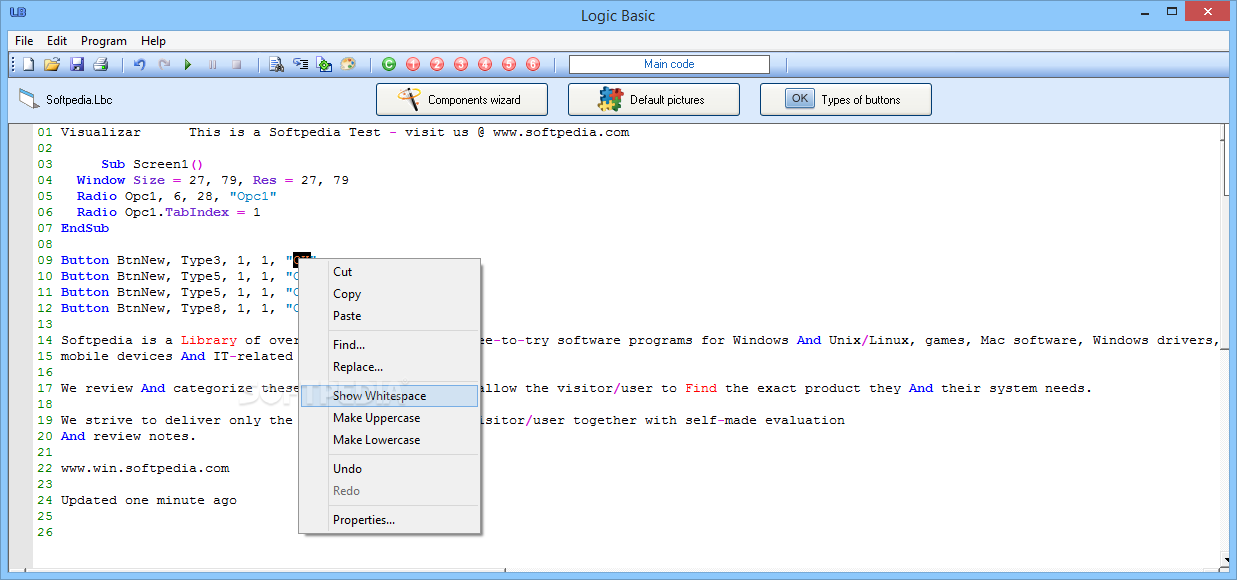Image resolution: width=1237 pixels, height=580 pixels.
Task: Click 'And review notes.' on line 20
Action: point(129,436)
